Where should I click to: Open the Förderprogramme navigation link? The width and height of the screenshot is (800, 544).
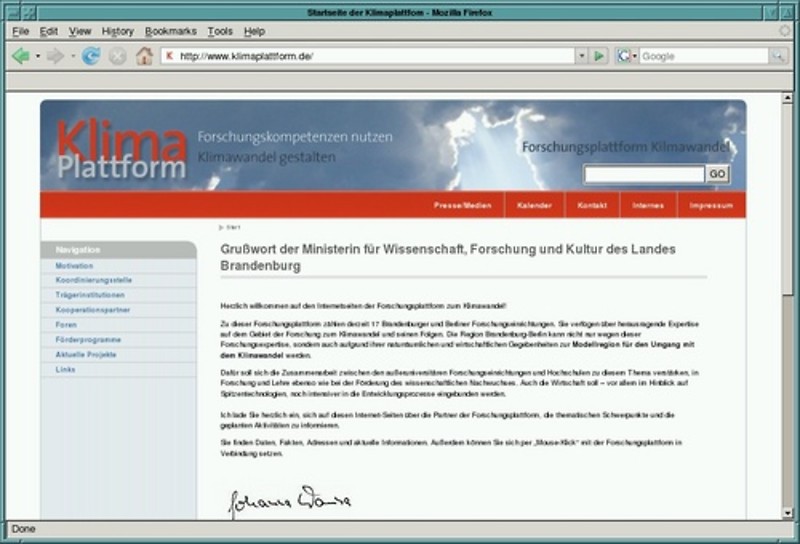point(88,339)
